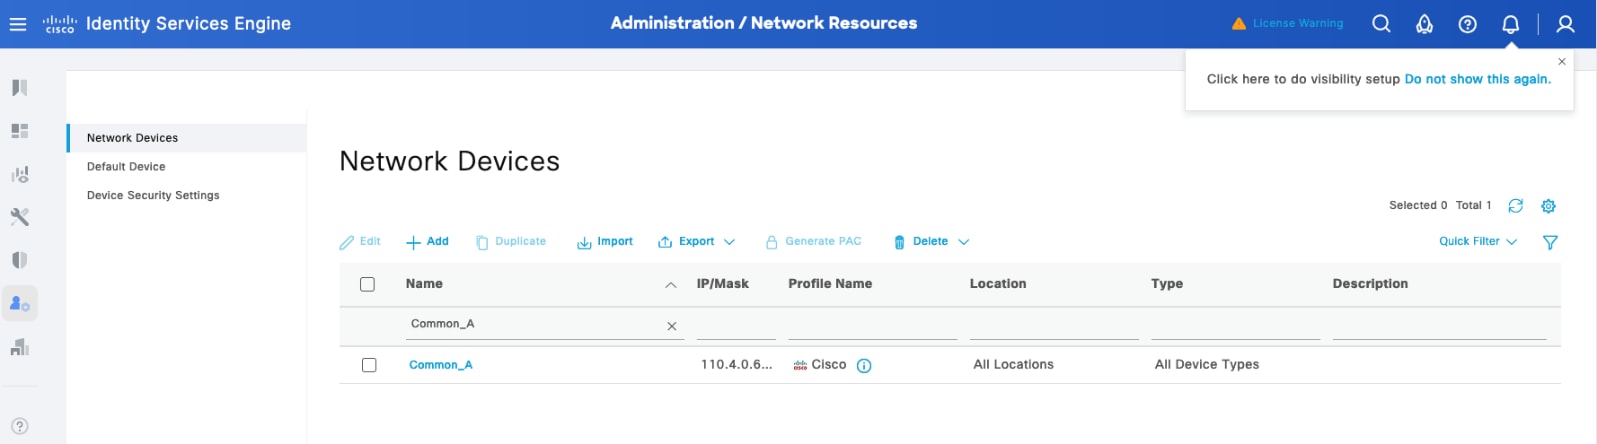
Task: Show info for Cisco profile
Action: pyautogui.click(x=864, y=366)
